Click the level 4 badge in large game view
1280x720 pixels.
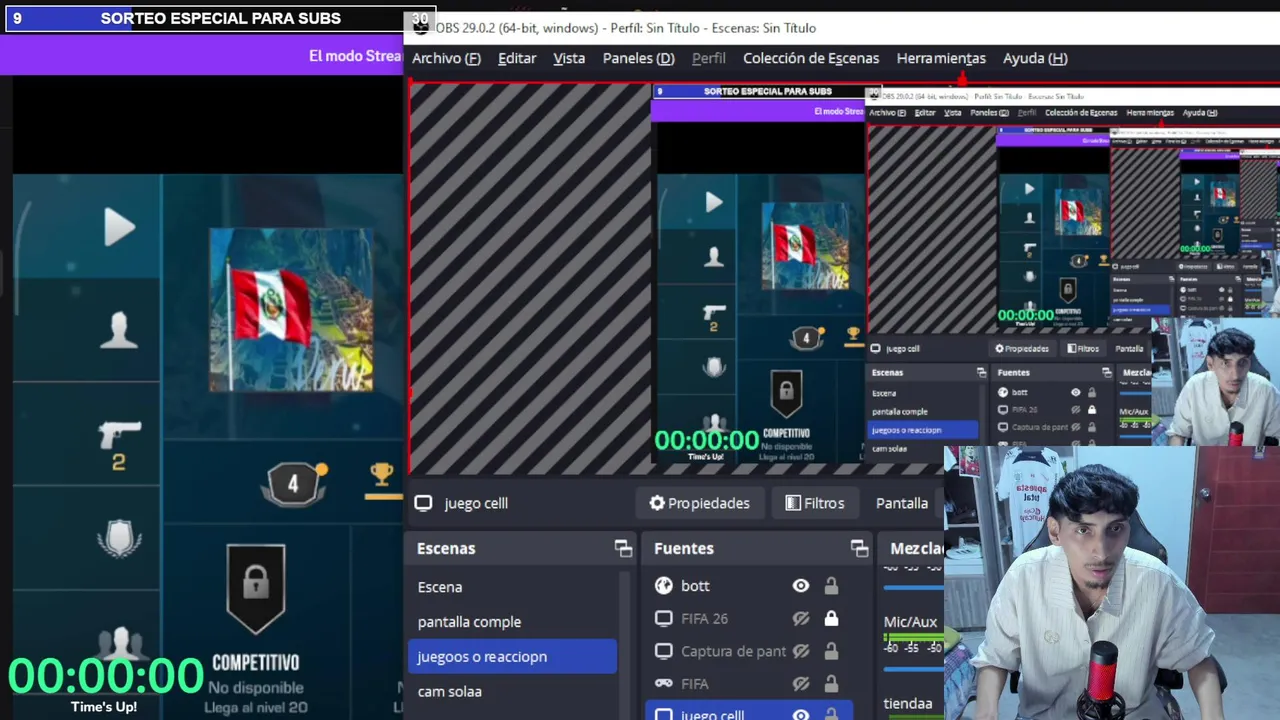293,484
